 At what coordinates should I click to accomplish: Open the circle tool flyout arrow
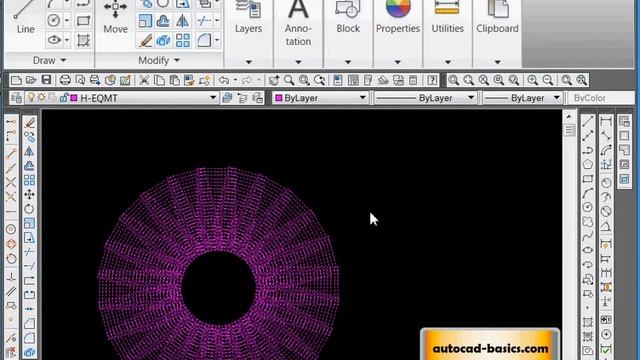67,20
